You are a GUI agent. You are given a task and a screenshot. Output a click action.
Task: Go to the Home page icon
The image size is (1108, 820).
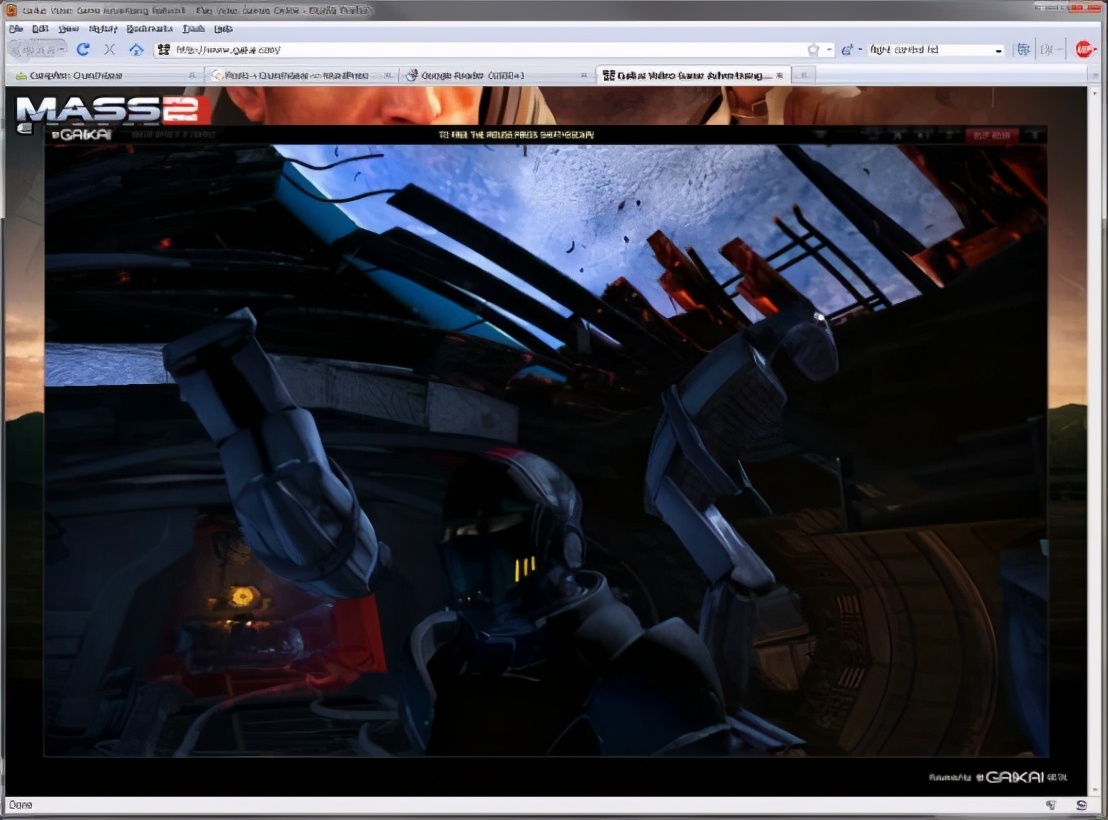[136, 49]
